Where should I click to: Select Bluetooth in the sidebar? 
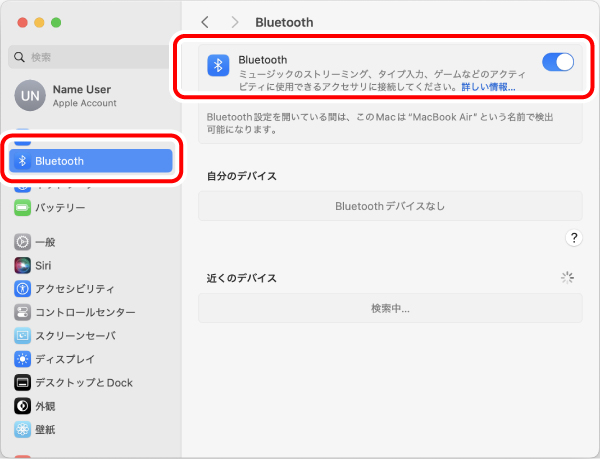point(91,161)
